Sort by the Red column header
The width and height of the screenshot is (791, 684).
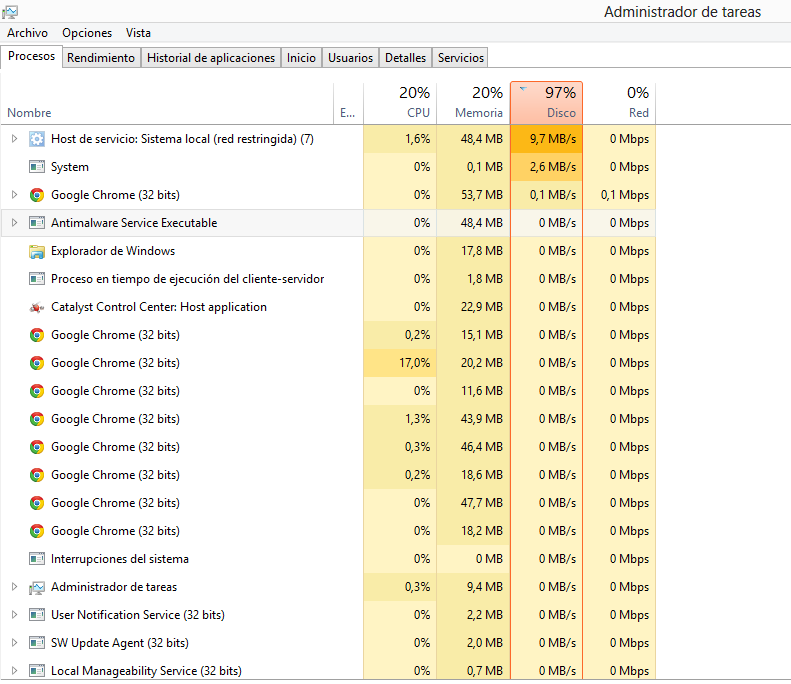(x=619, y=103)
